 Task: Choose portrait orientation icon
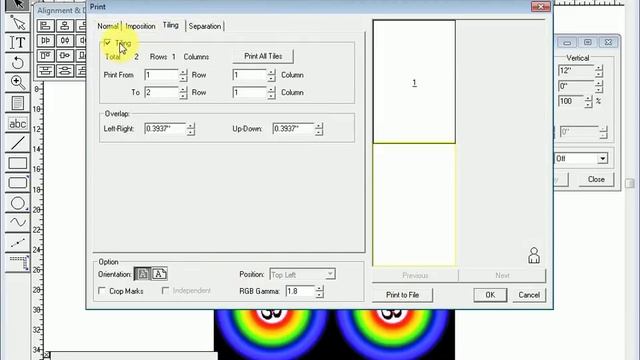[x=142, y=274]
